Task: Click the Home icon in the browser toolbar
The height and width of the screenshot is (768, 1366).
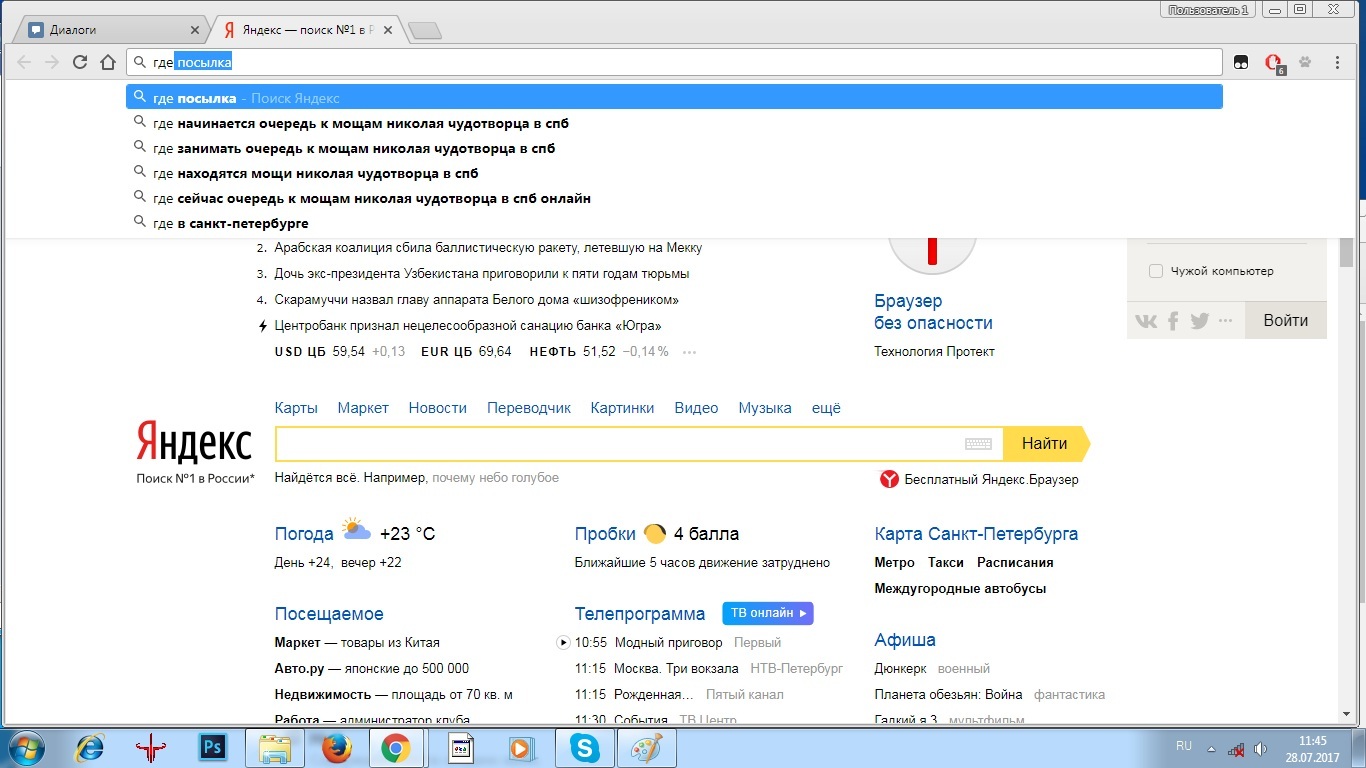Action: [108, 62]
